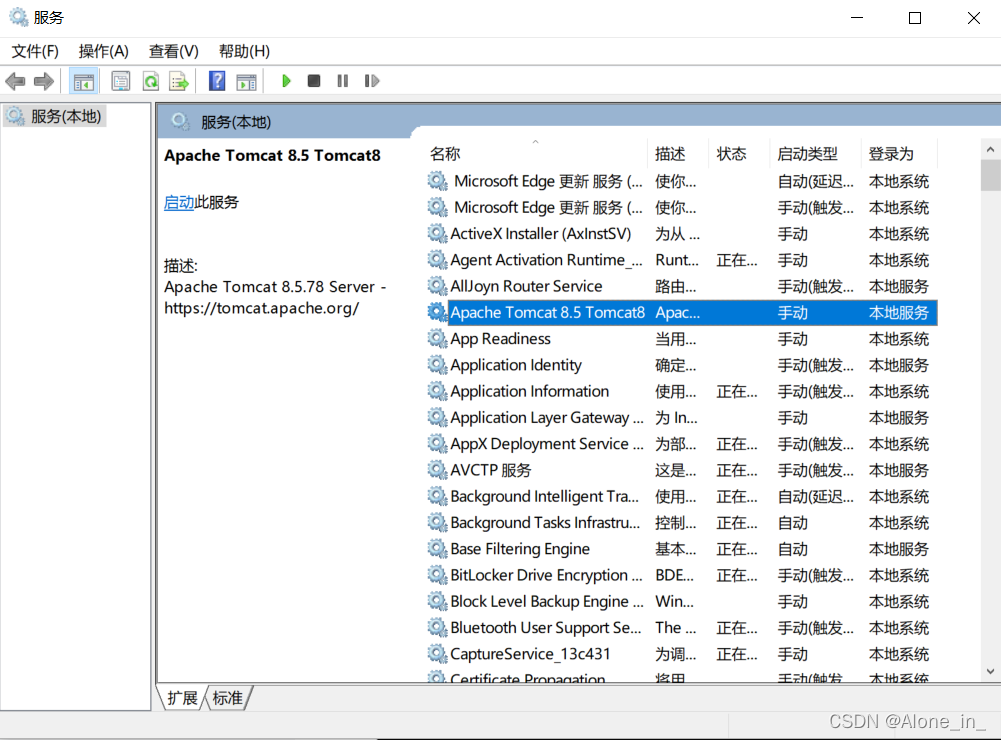Click the Forward arrow in toolbar

pyautogui.click(x=43, y=81)
